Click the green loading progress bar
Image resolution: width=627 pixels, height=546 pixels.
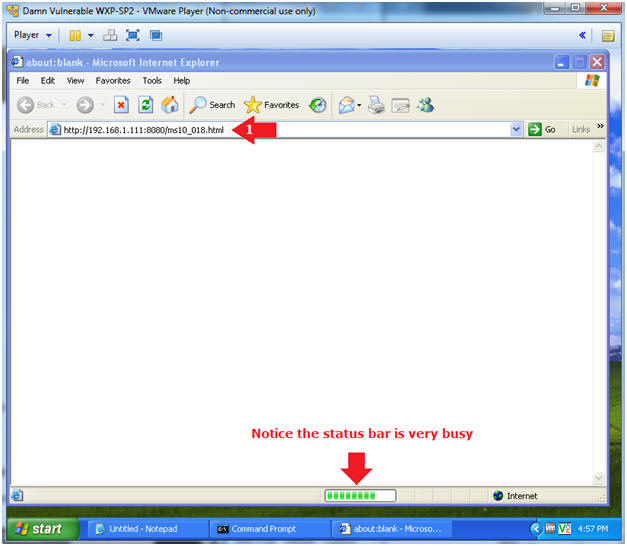pos(360,496)
